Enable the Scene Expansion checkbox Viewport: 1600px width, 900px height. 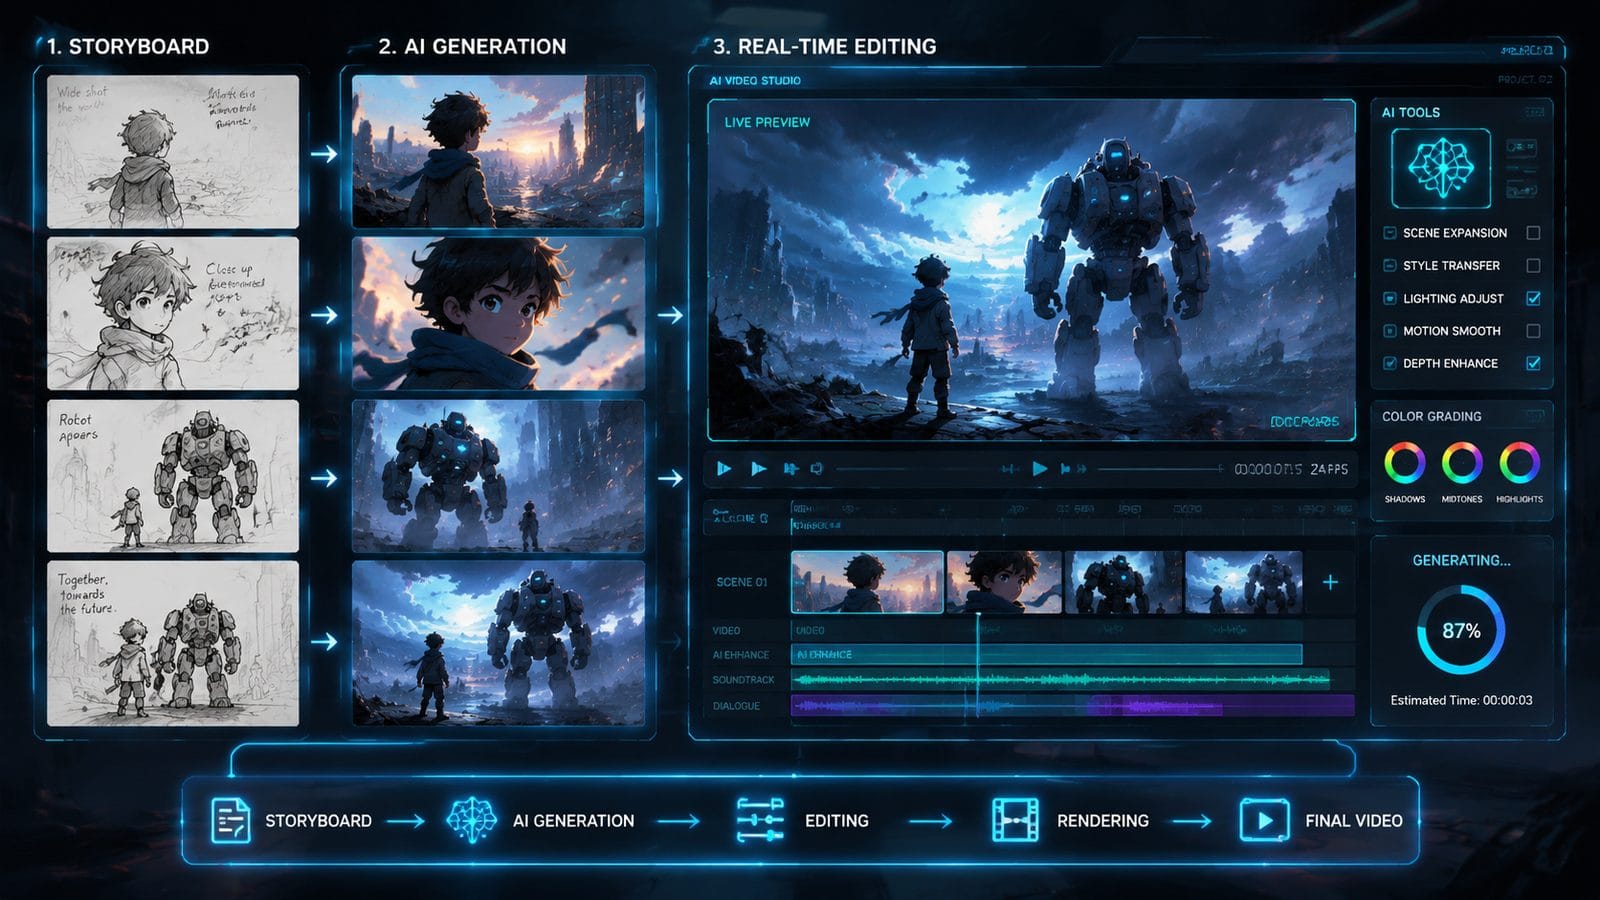pyautogui.click(x=1533, y=233)
